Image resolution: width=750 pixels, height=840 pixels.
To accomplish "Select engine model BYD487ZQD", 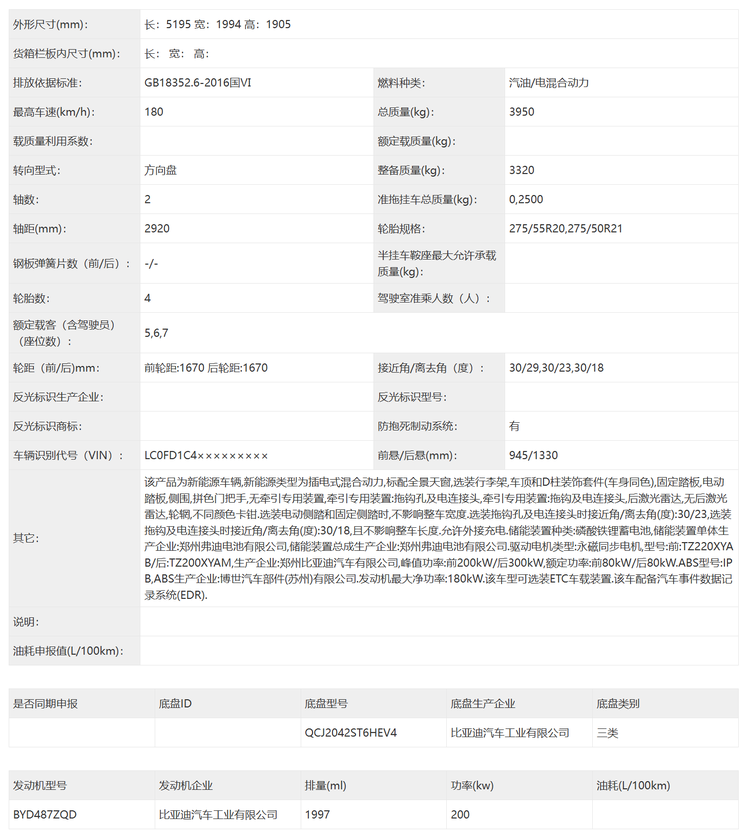I will 47,815.
